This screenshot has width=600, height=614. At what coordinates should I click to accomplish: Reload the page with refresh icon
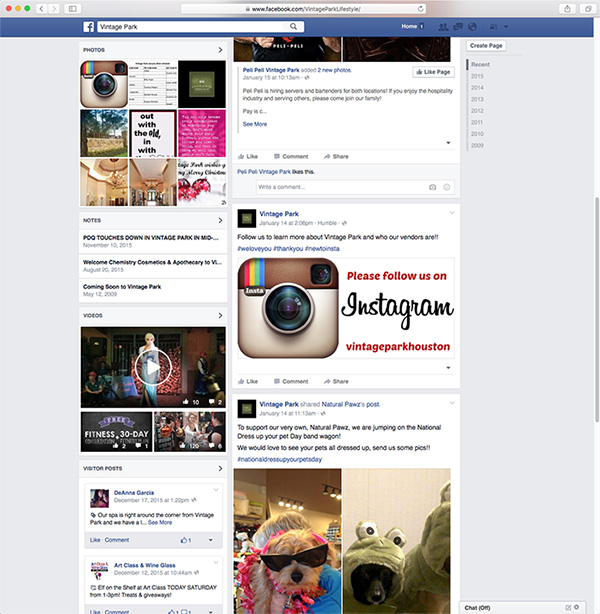(420, 9)
